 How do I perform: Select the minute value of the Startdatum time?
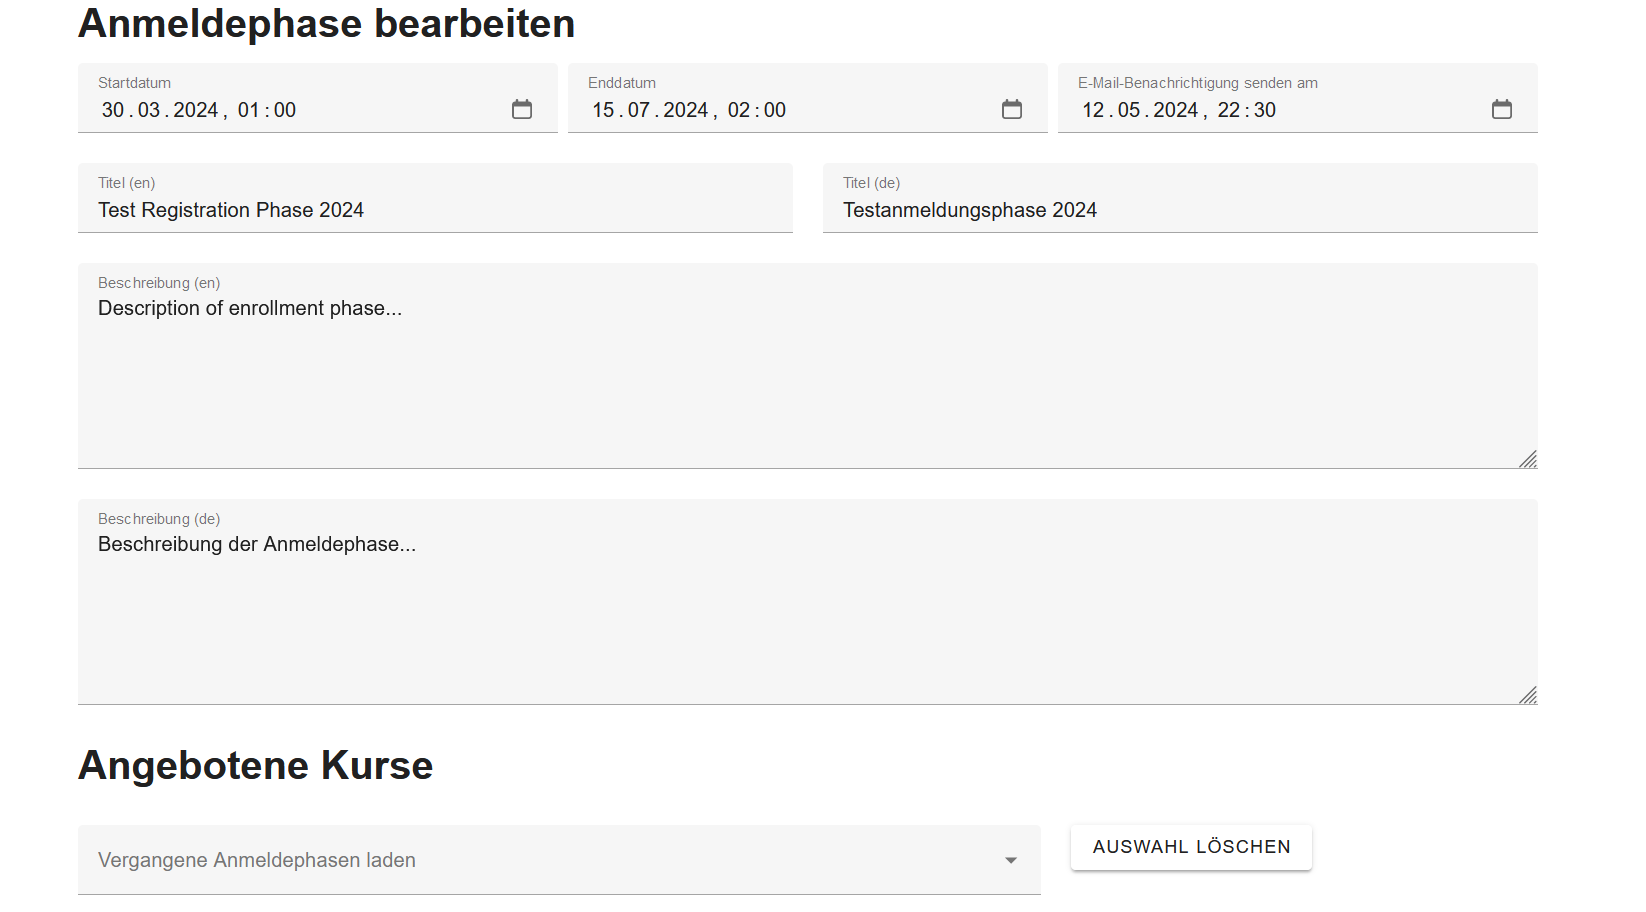285,110
